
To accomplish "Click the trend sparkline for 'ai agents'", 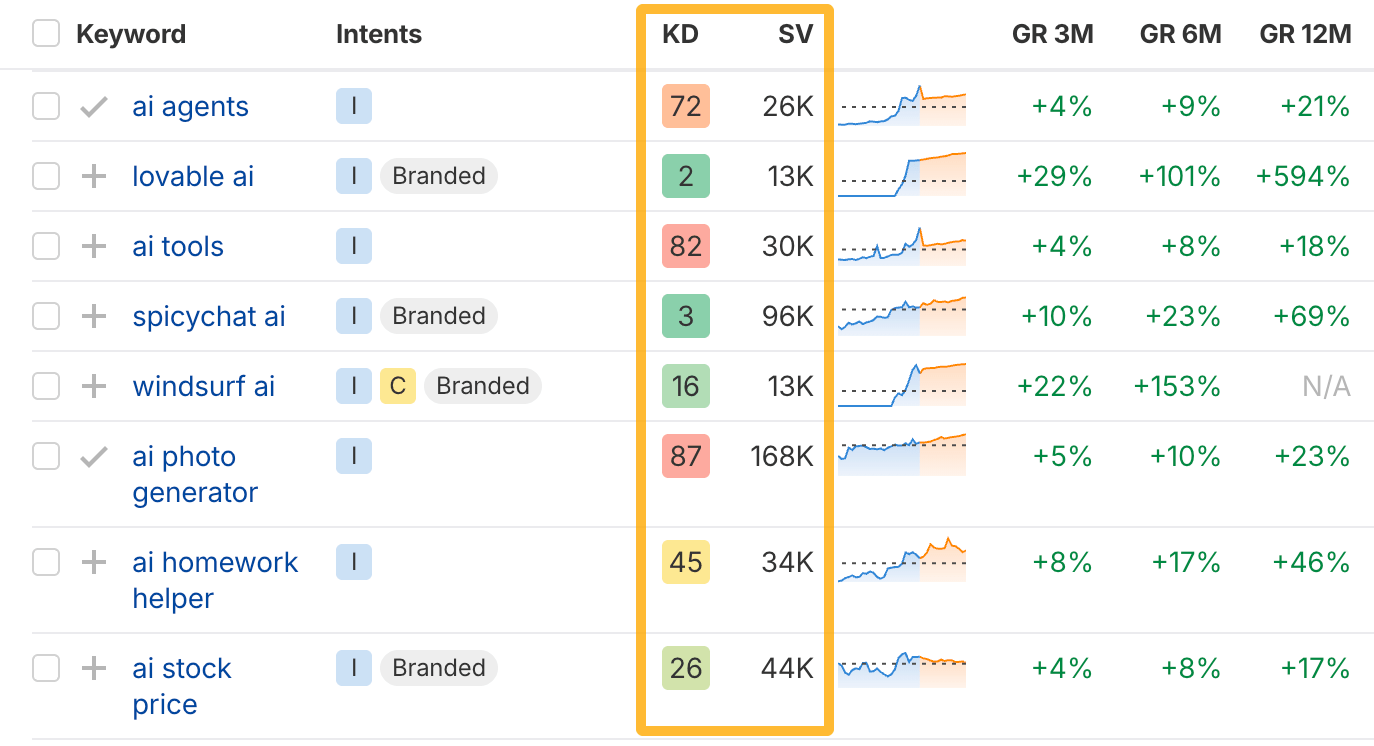I will [901, 106].
